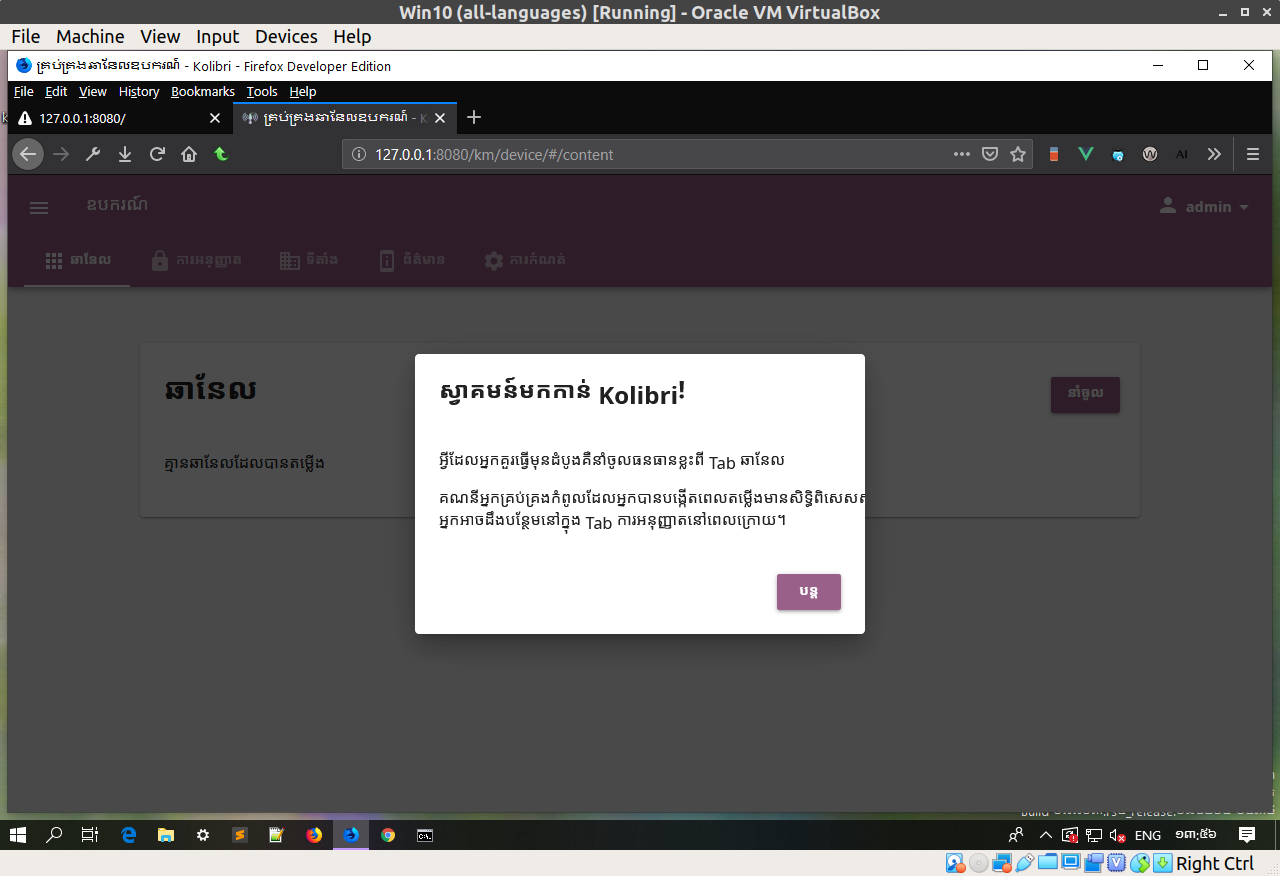Screen dimensions: 1280x876
Task: Switch to the lock icon permissions tab
Action: pos(196,260)
